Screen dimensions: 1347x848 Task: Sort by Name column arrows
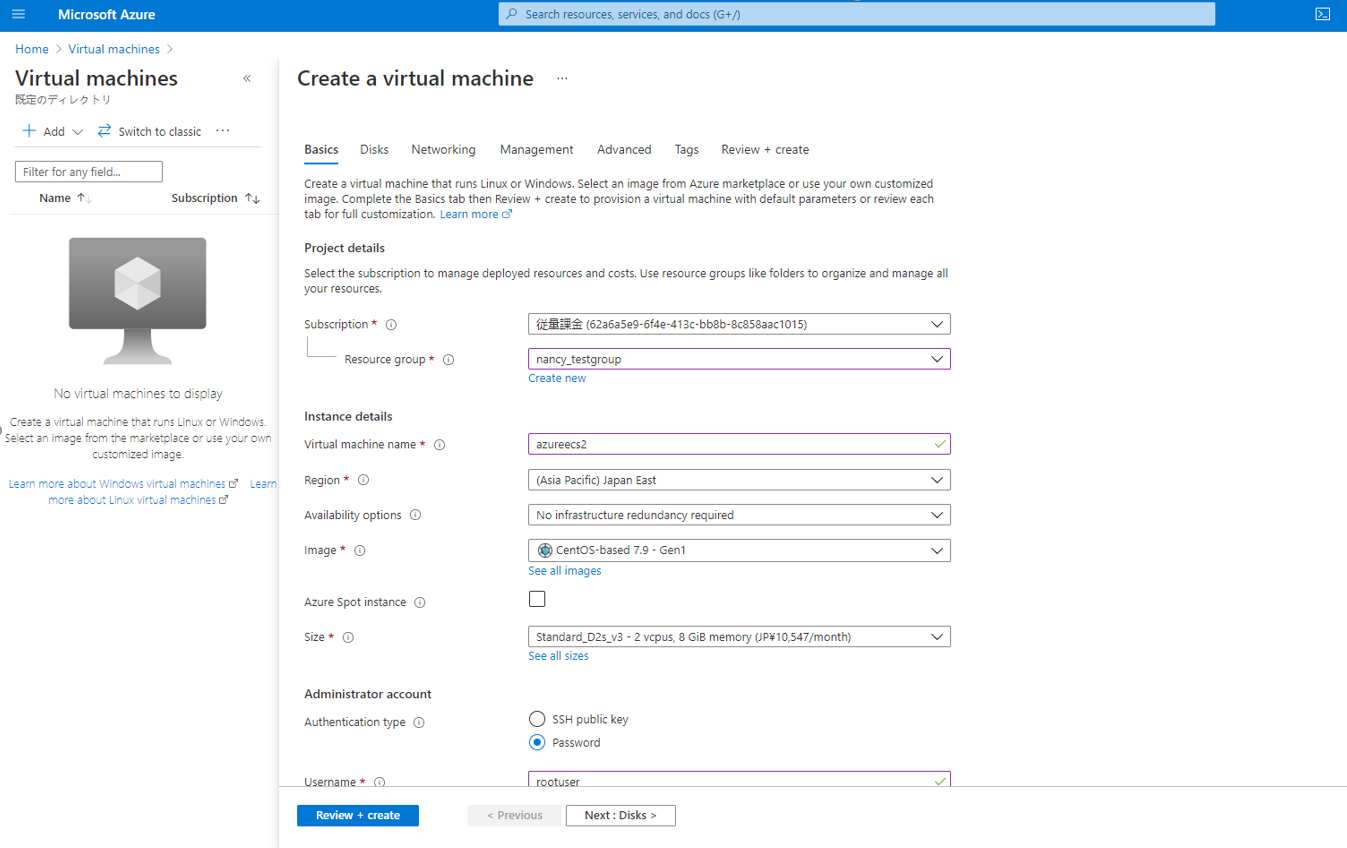coord(84,198)
